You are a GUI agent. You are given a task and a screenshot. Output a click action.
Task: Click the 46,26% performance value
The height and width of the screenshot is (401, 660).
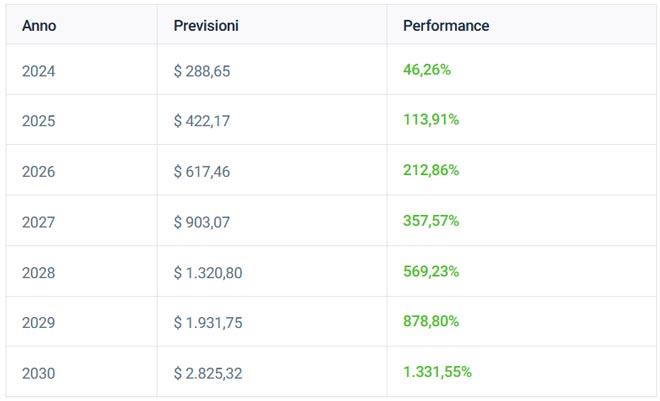pyautogui.click(x=427, y=70)
